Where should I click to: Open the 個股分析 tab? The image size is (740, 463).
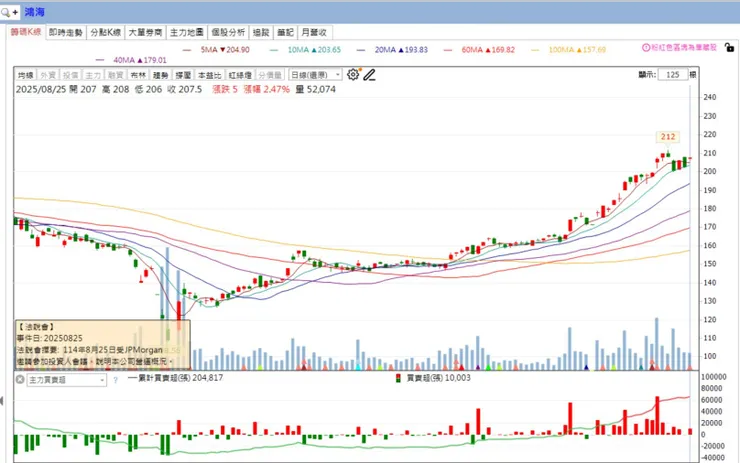coord(228,32)
